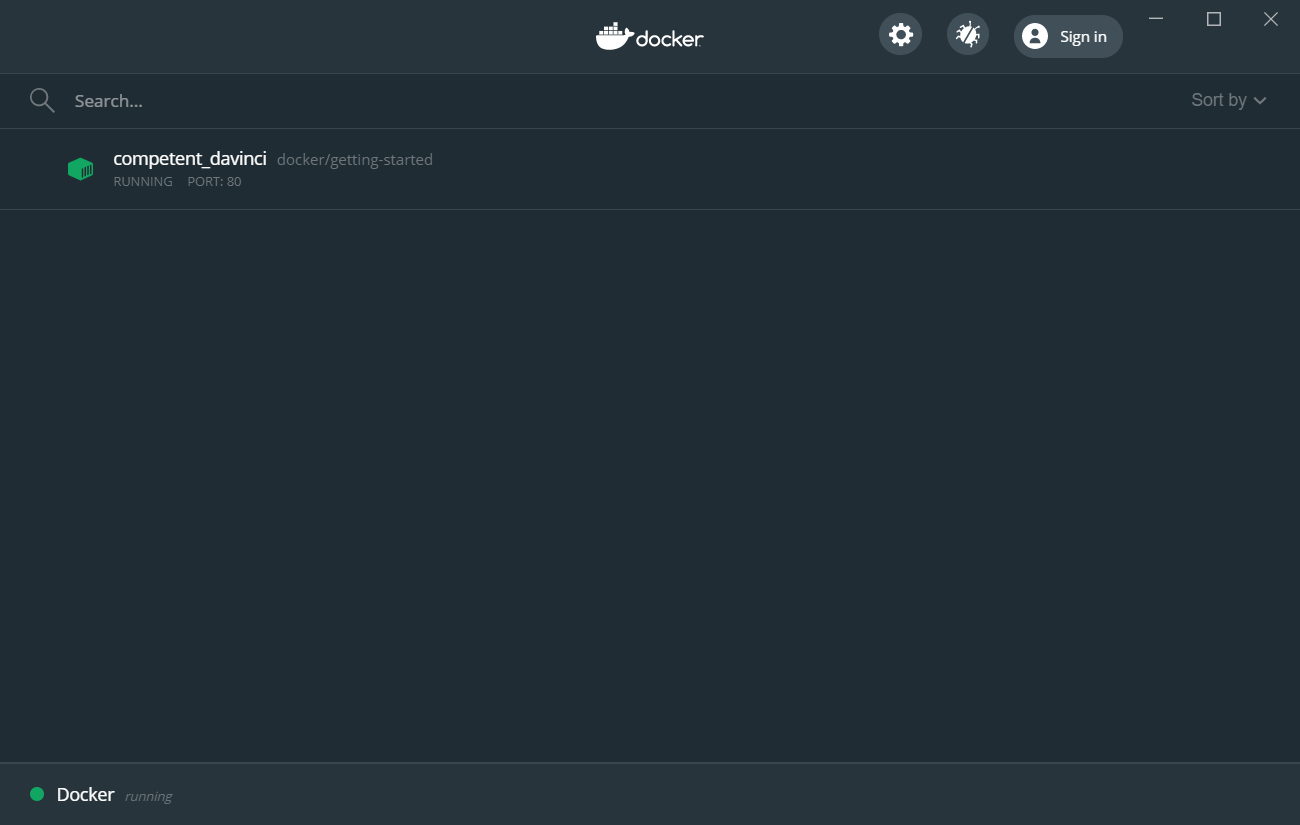
Task: Maximize the Docker Desktop window
Action: click(1214, 19)
